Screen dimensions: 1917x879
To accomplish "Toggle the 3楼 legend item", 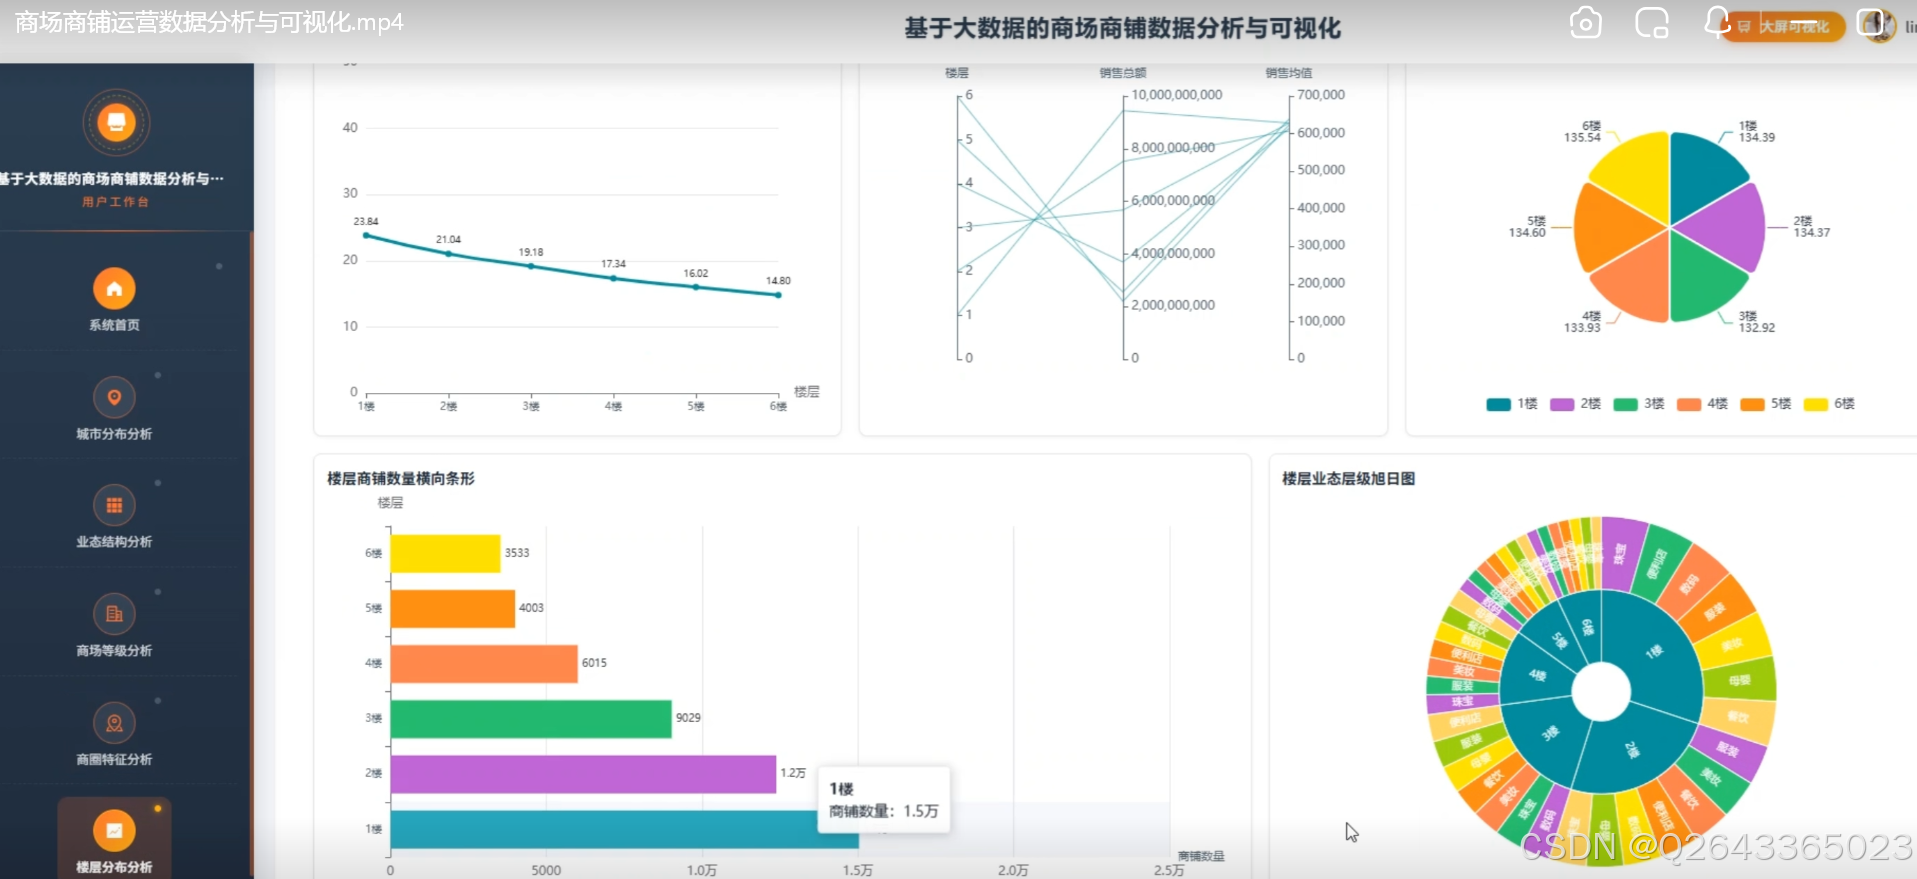I will [1639, 404].
